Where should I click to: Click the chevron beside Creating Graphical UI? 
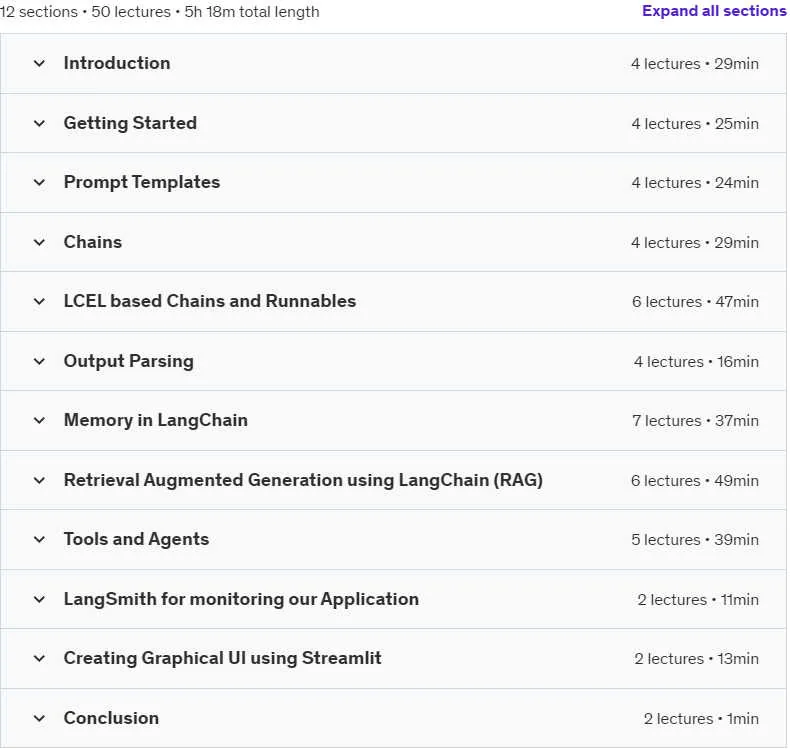tap(39, 658)
